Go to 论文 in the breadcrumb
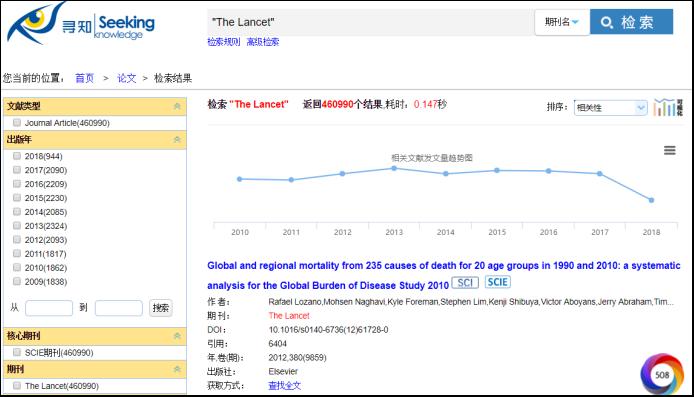Image resolution: width=694 pixels, height=397 pixels. point(127,78)
